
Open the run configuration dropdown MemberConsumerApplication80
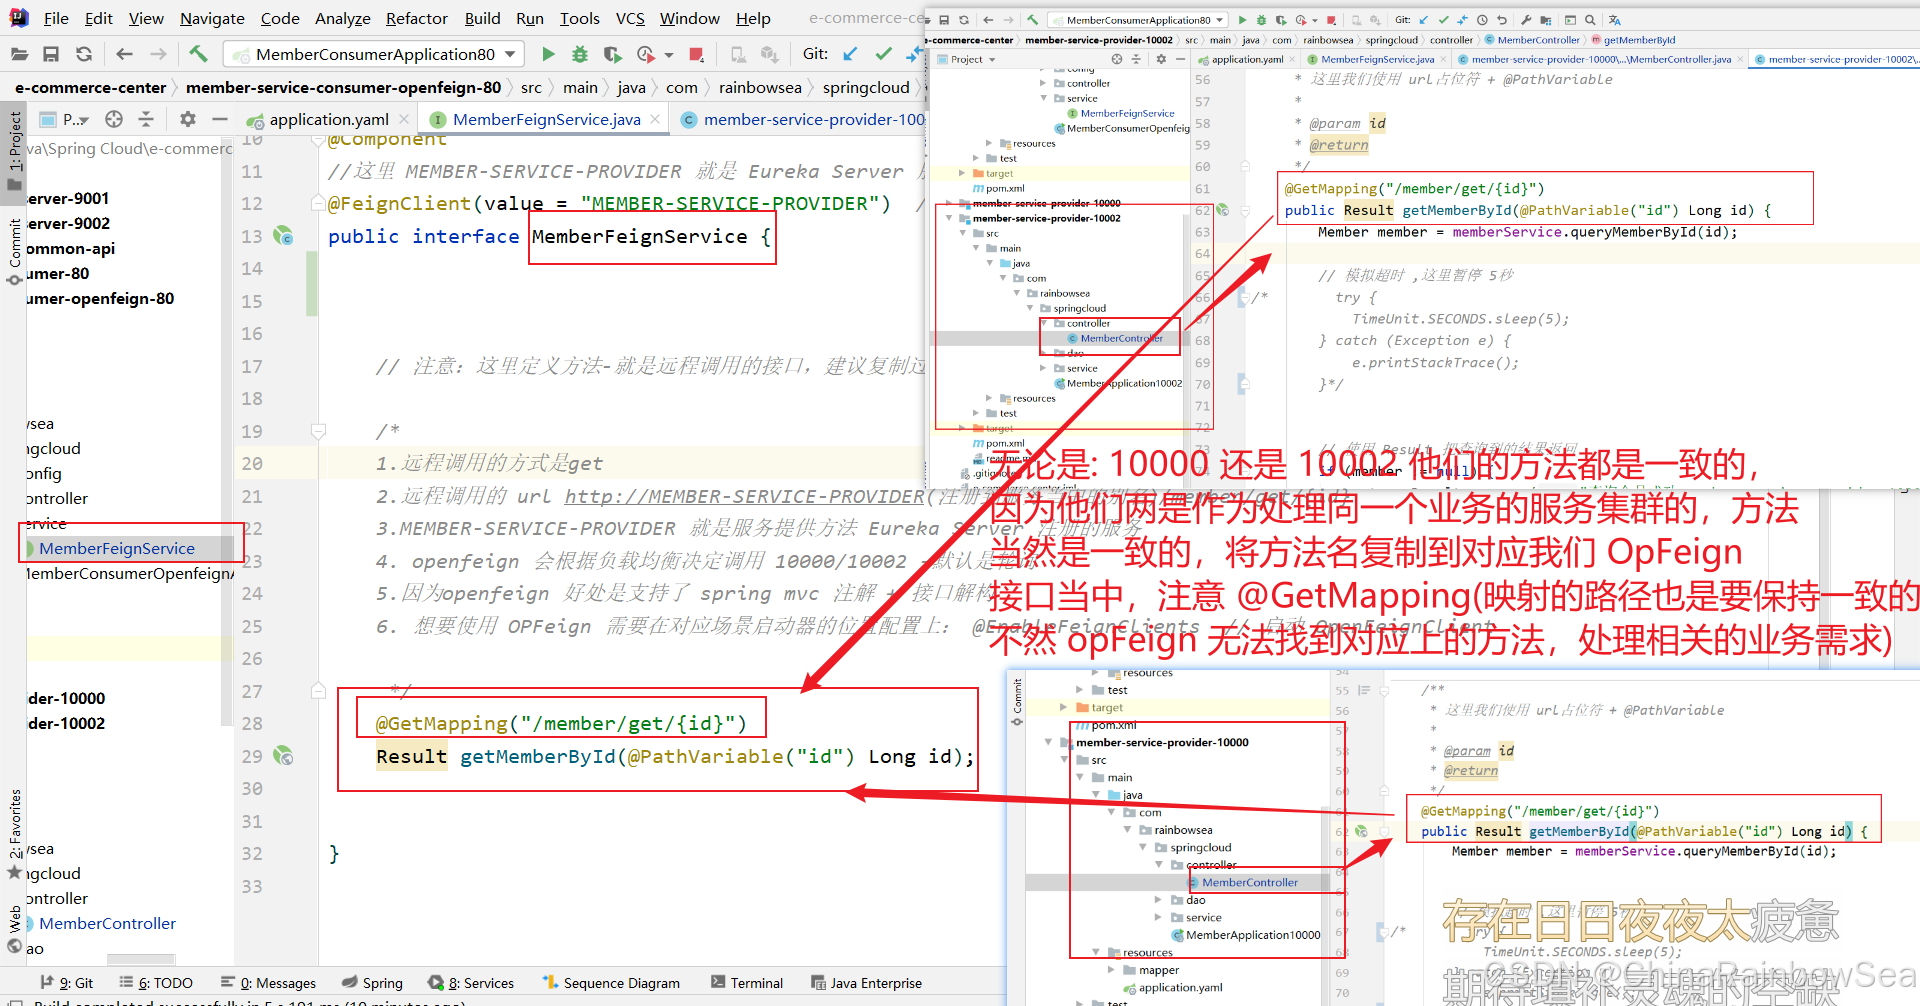372,54
